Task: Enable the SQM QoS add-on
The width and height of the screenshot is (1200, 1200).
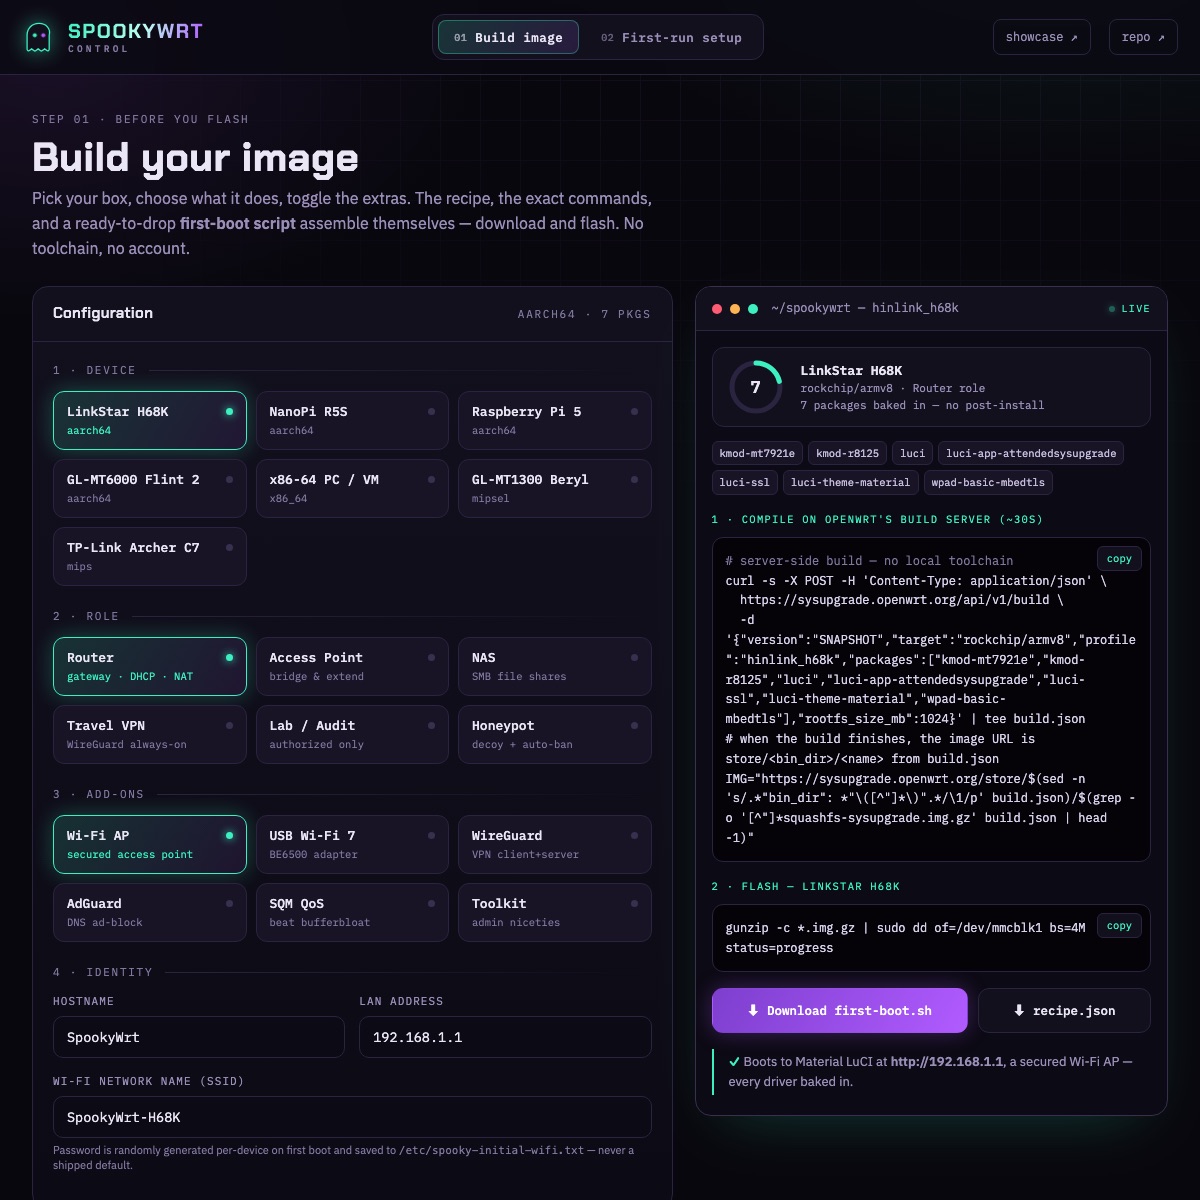Action: (352, 912)
